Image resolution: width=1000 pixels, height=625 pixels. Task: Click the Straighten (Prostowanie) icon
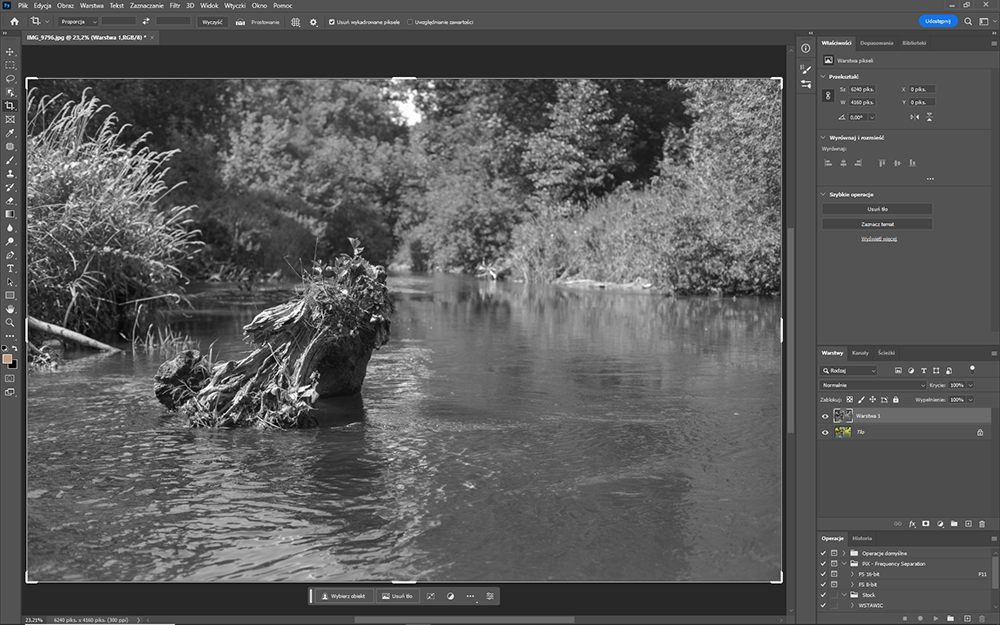tap(241, 21)
